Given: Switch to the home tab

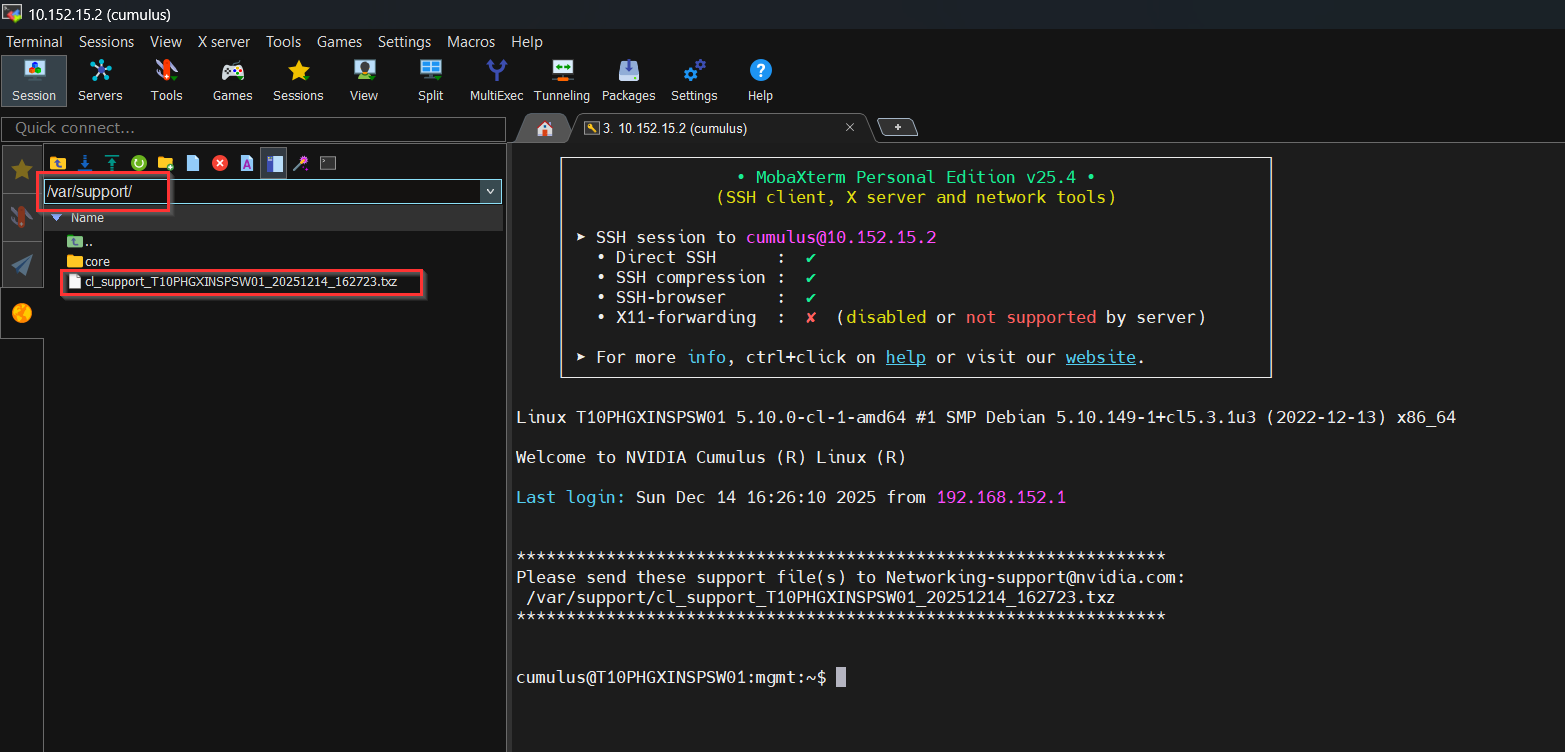Looking at the screenshot, I should [x=545, y=129].
